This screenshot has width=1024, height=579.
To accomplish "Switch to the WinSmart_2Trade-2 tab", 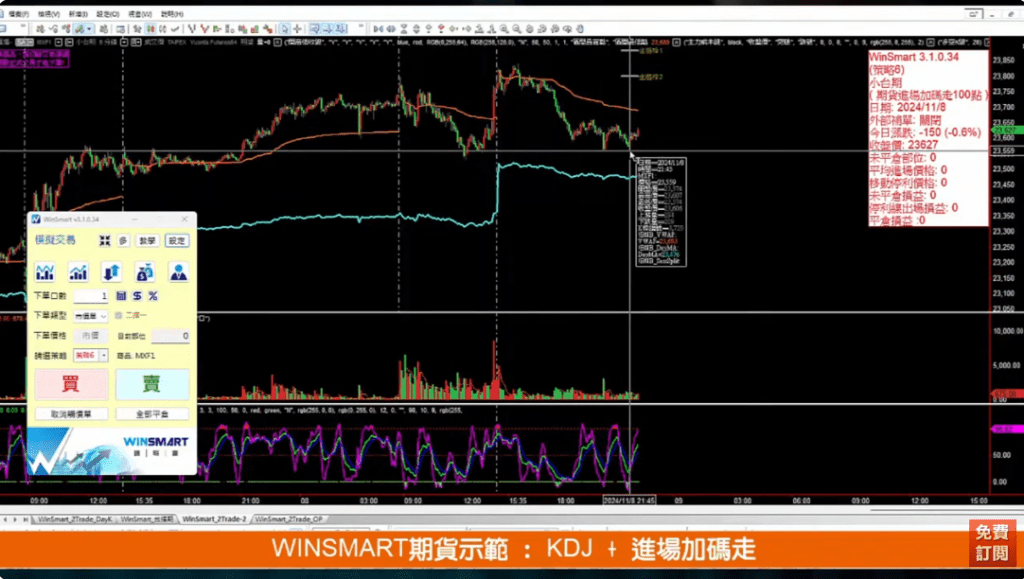I will 214,520.
